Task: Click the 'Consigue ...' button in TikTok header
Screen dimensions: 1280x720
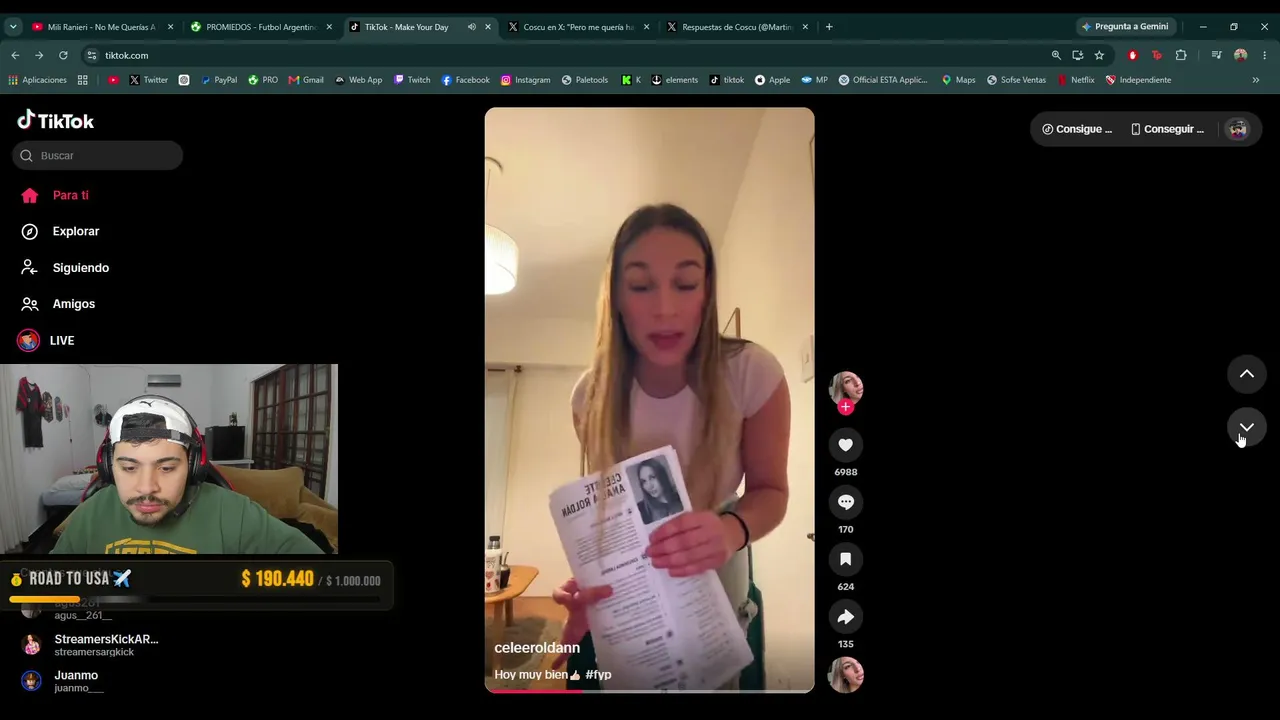Action: (x=1077, y=129)
